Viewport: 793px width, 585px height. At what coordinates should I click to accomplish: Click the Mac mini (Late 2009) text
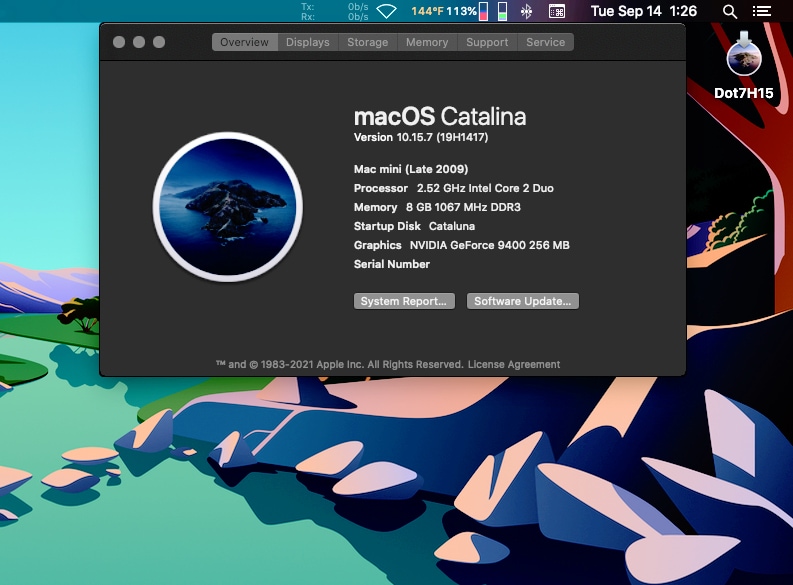pyautogui.click(x=411, y=169)
